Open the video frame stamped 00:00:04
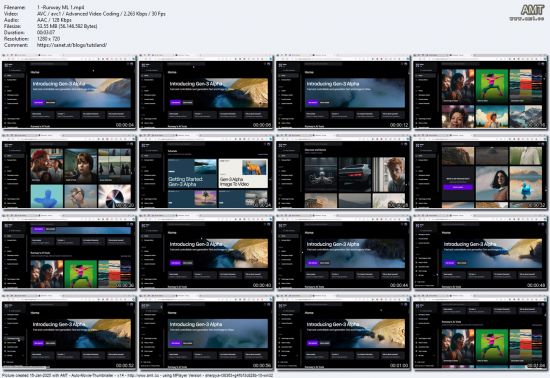This screenshot has width=550, height=378. [x=69, y=92]
